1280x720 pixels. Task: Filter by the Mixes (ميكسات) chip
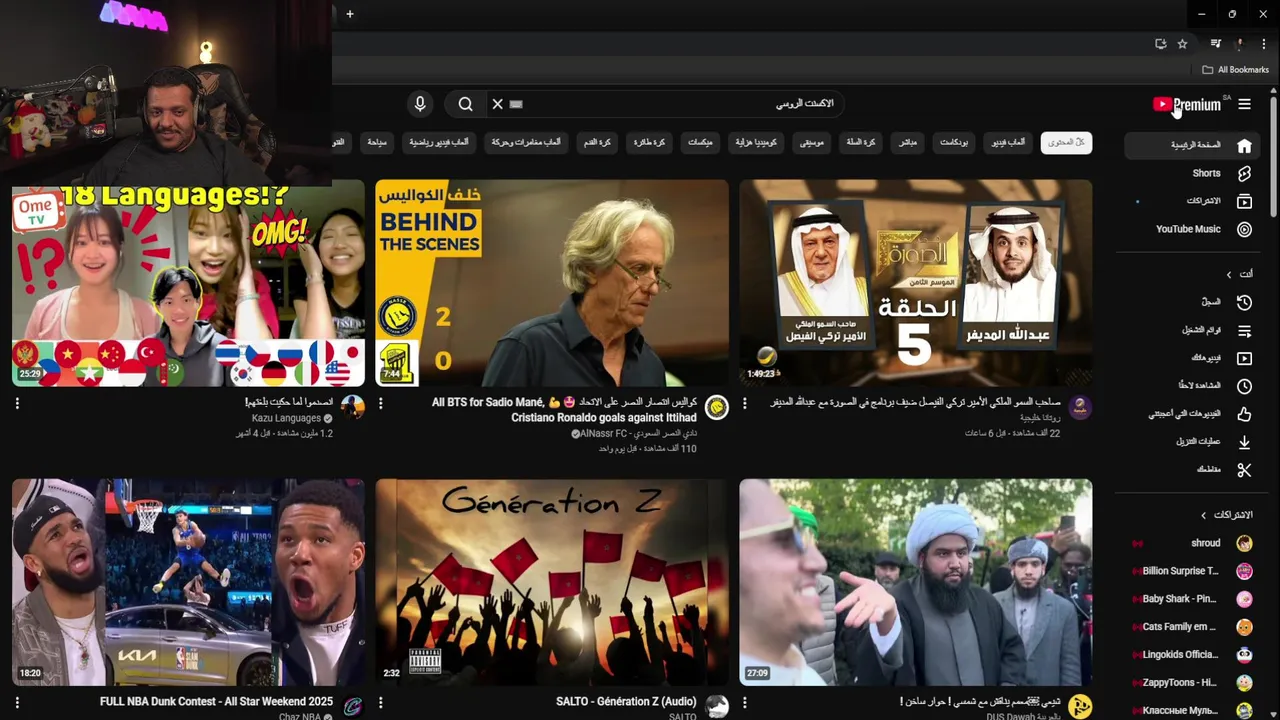coord(700,143)
